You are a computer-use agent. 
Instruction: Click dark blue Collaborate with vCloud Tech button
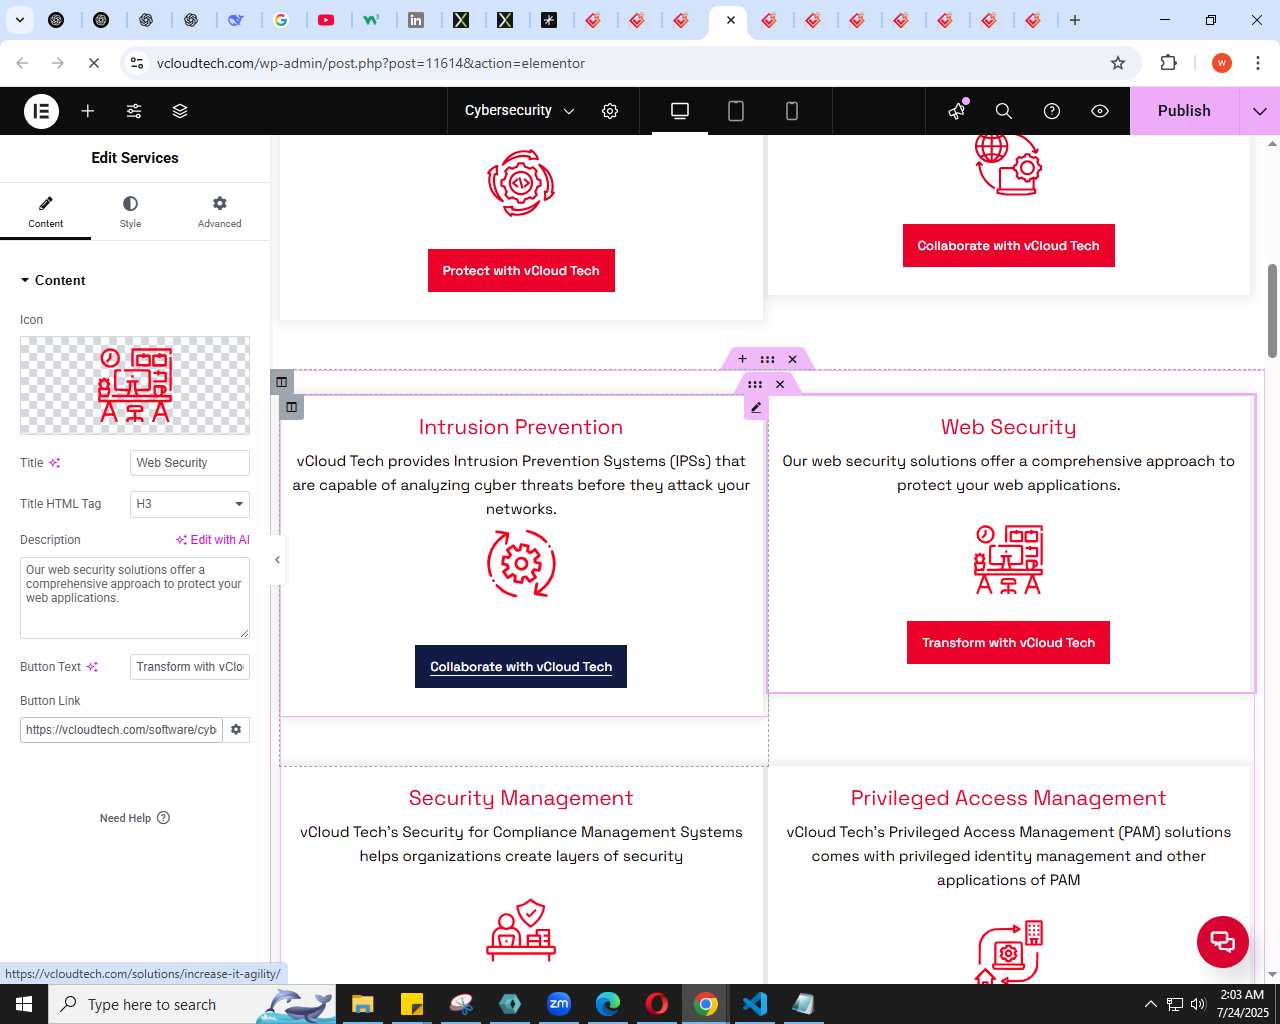tap(521, 667)
